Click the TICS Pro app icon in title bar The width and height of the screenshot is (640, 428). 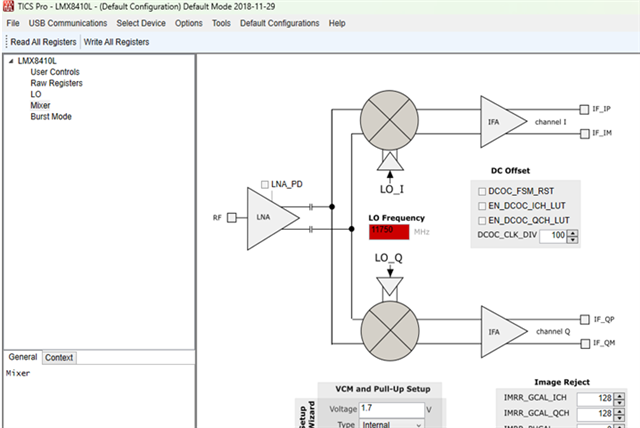(x=8, y=6)
